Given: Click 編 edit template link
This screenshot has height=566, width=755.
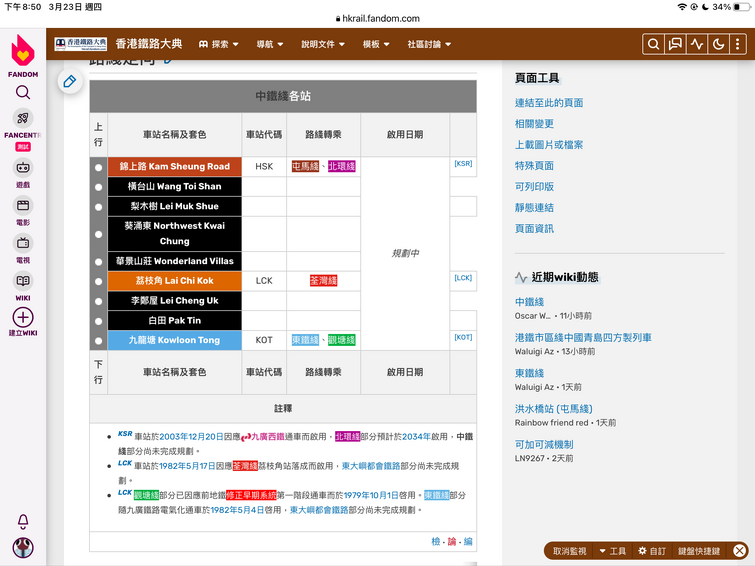Looking at the screenshot, I should coord(468,541).
